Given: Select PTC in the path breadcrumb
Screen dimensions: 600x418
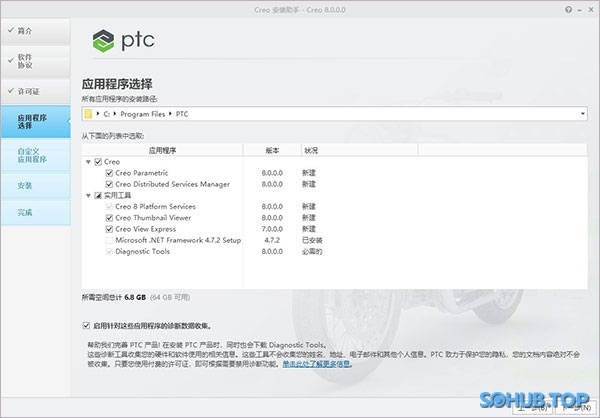Looking at the screenshot, I should point(182,114).
